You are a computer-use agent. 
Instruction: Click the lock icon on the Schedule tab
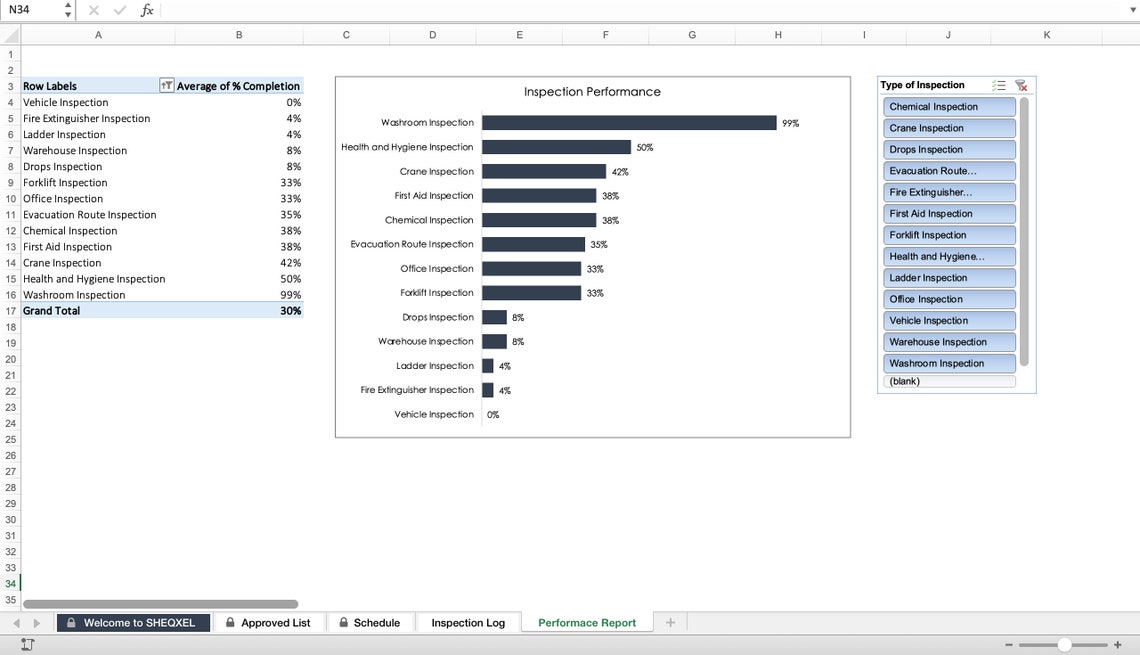click(344, 621)
